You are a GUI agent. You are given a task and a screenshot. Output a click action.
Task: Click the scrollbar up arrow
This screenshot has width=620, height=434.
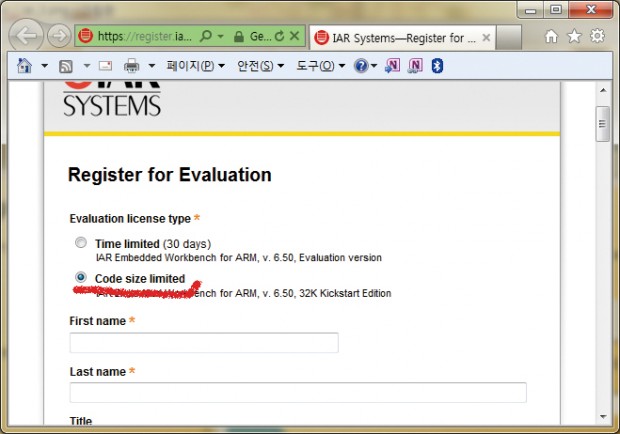tap(603, 91)
